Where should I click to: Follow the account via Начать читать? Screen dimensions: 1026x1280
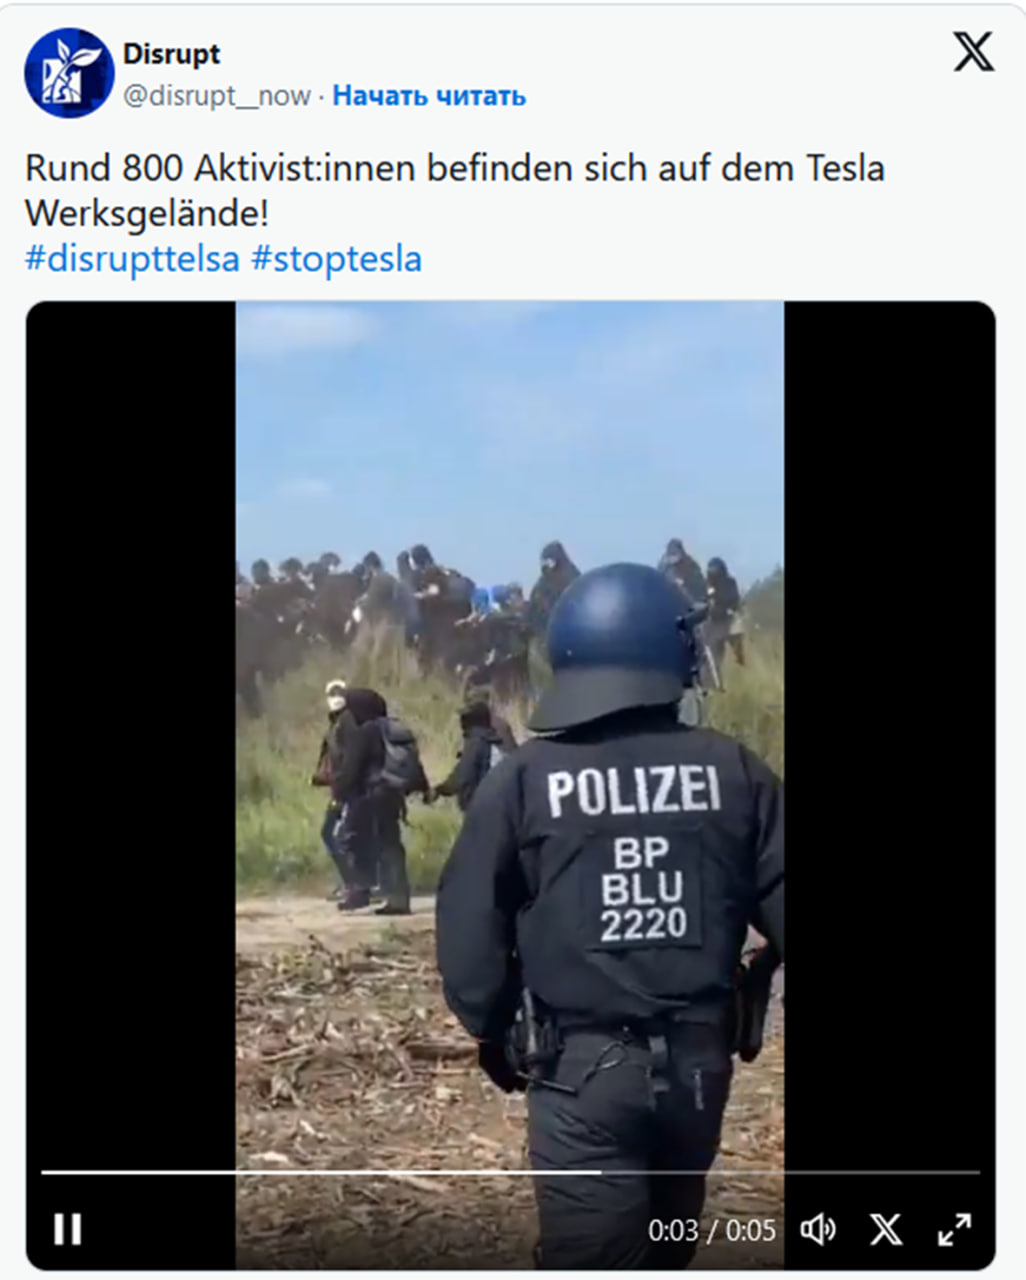pyautogui.click(x=429, y=96)
